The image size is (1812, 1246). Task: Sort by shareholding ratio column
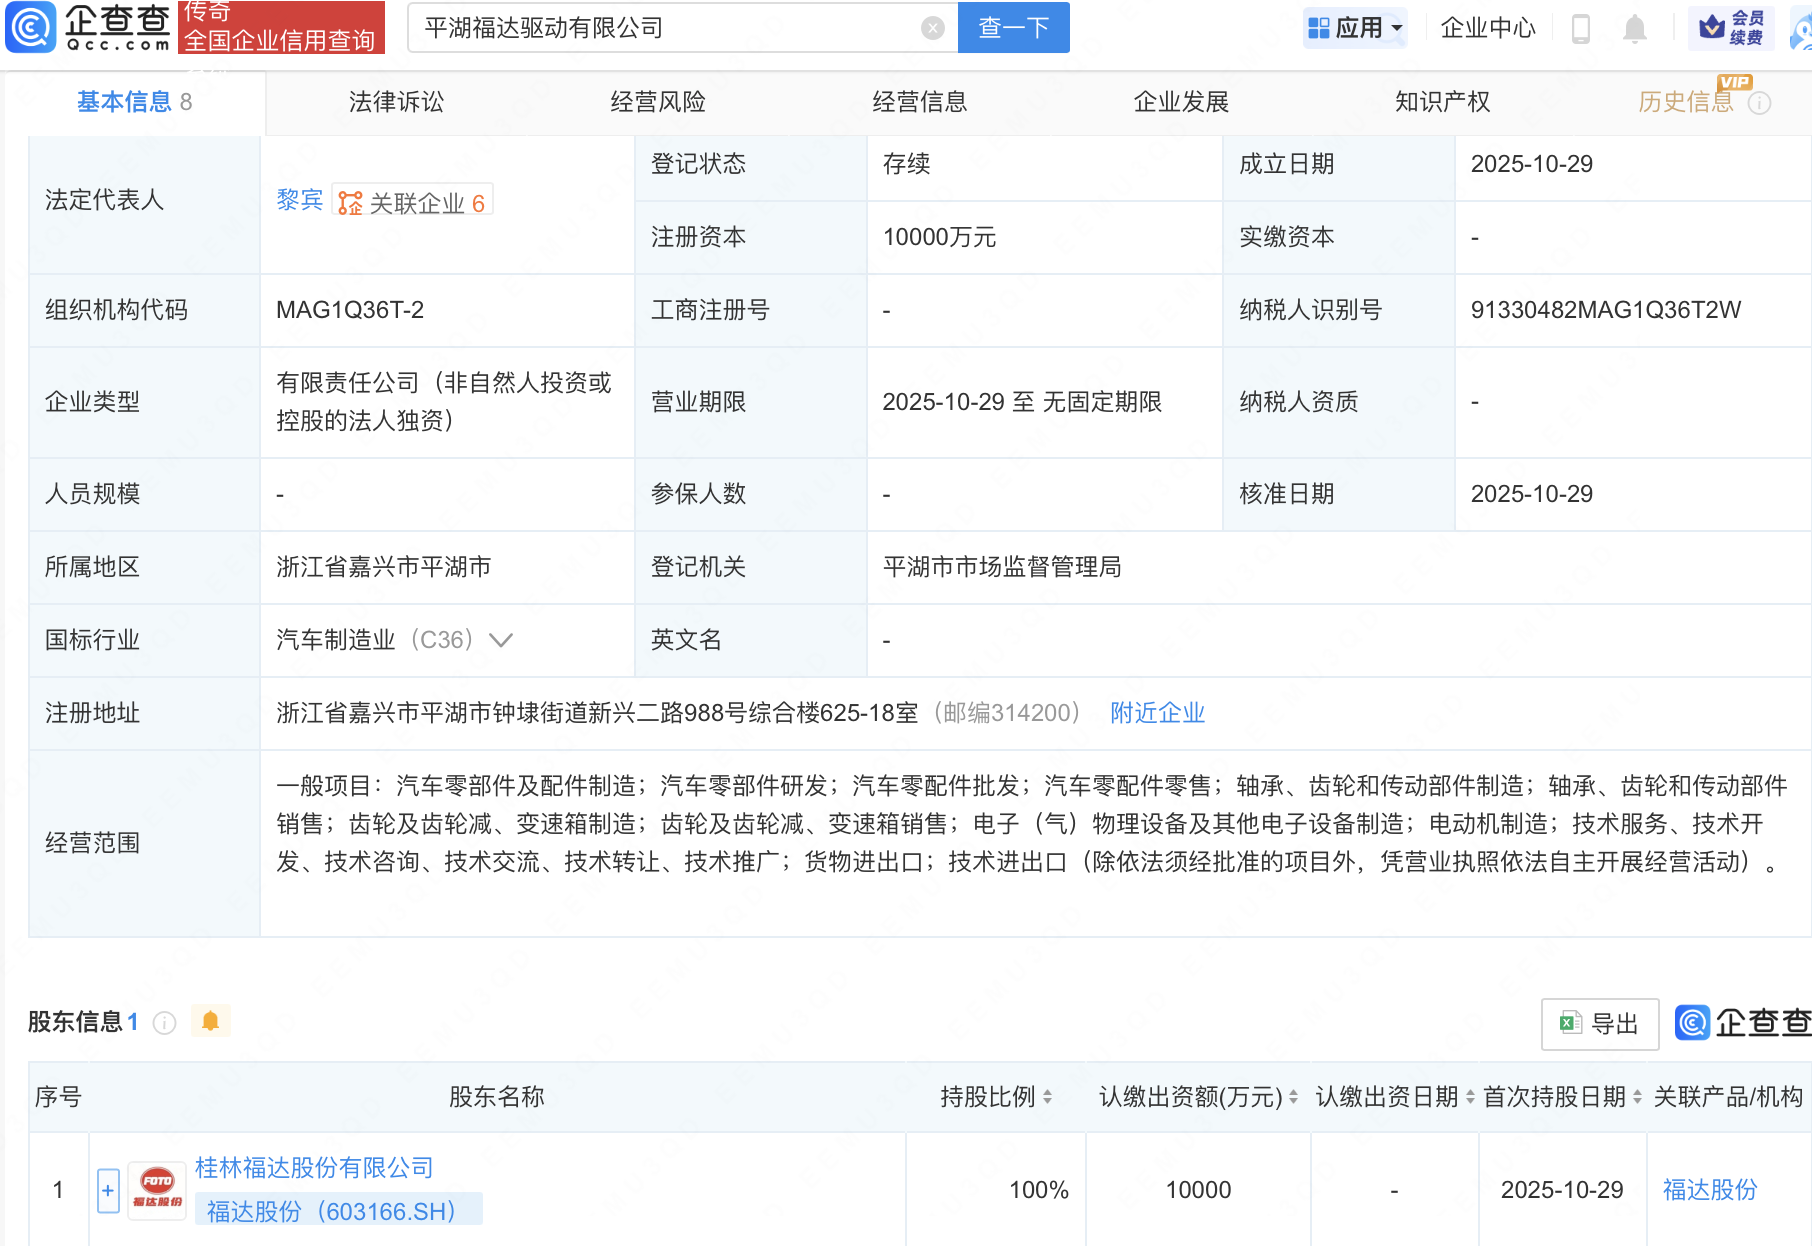tap(1047, 1097)
